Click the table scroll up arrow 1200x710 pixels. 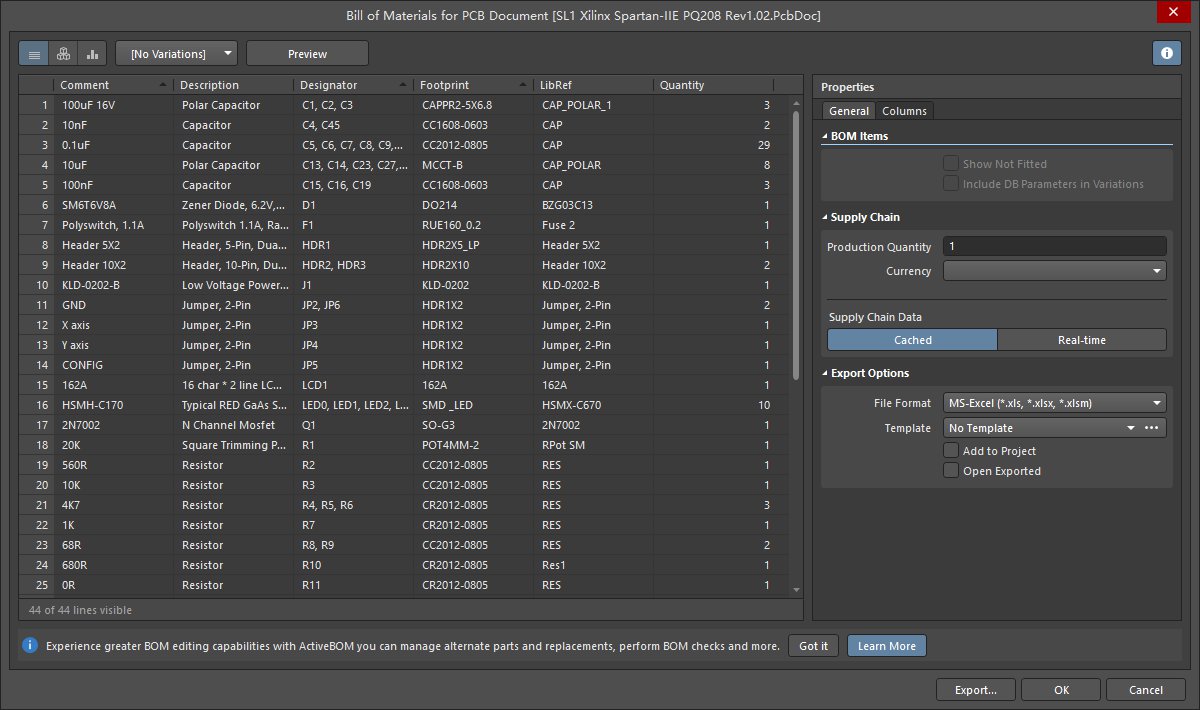(797, 102)
